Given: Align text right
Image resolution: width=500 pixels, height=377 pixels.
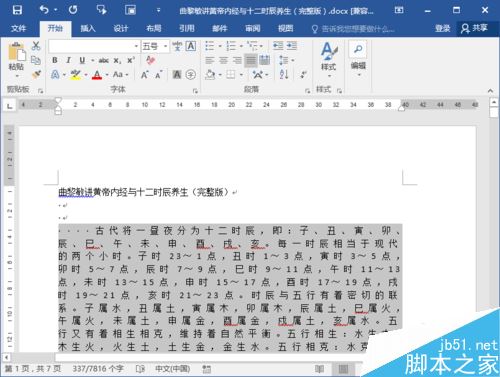Looking at the screenshot, I should coord(237,60).
